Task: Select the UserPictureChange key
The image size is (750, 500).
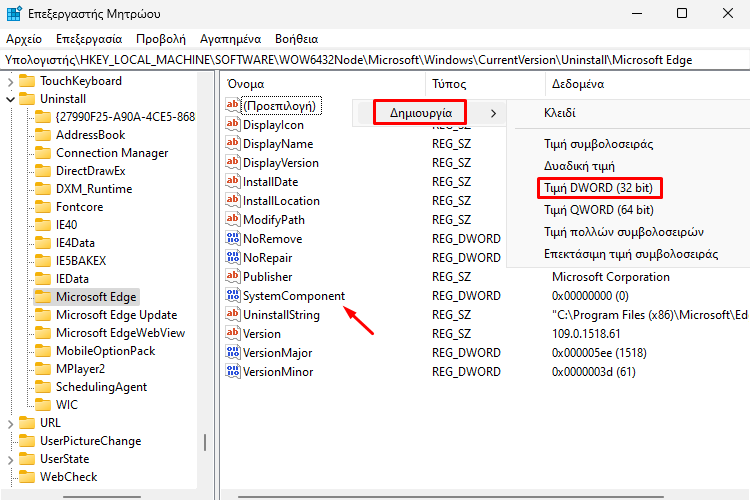Action: (90, 441)
